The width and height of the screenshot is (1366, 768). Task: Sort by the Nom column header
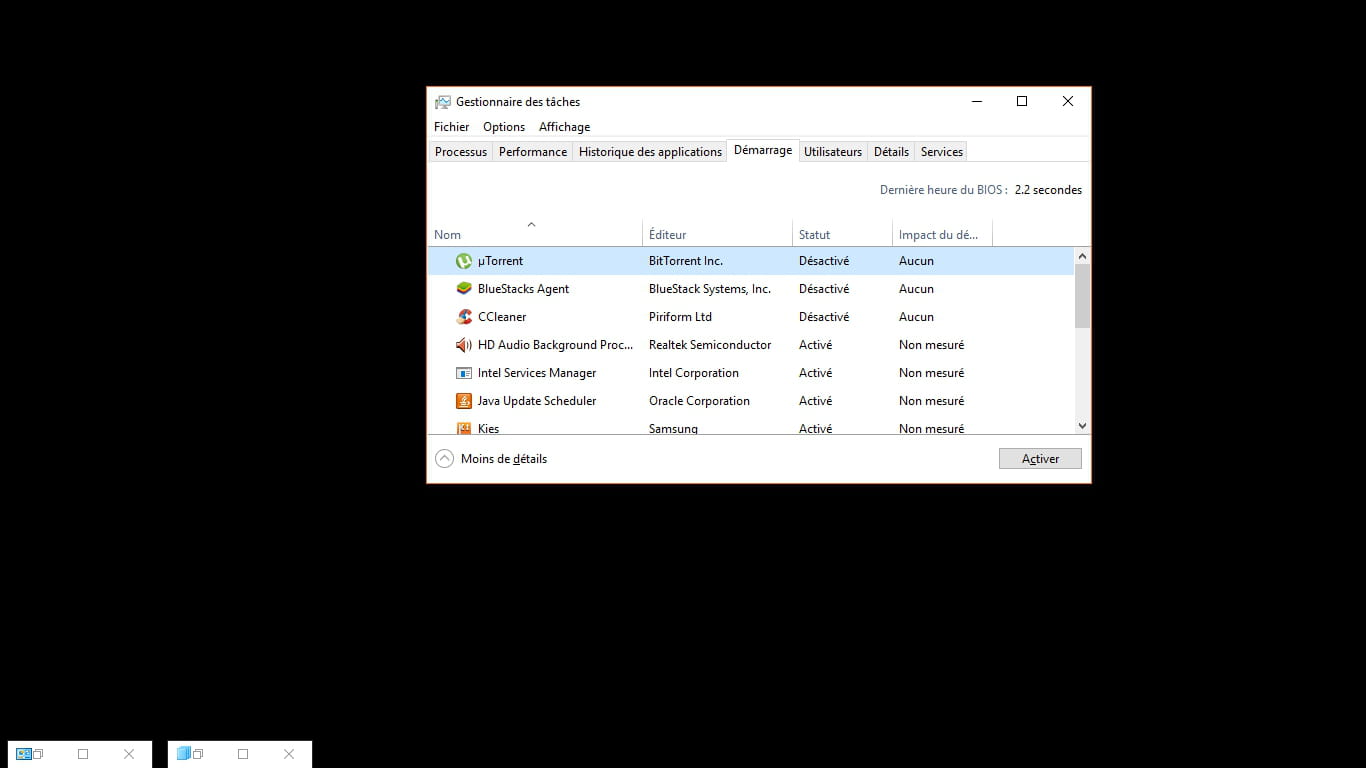pos(535,234)
